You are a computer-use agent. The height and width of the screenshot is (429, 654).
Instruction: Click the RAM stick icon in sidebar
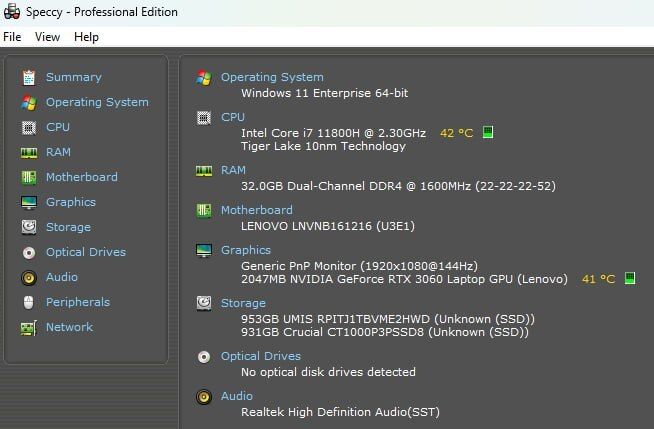[x=29, y=153]
